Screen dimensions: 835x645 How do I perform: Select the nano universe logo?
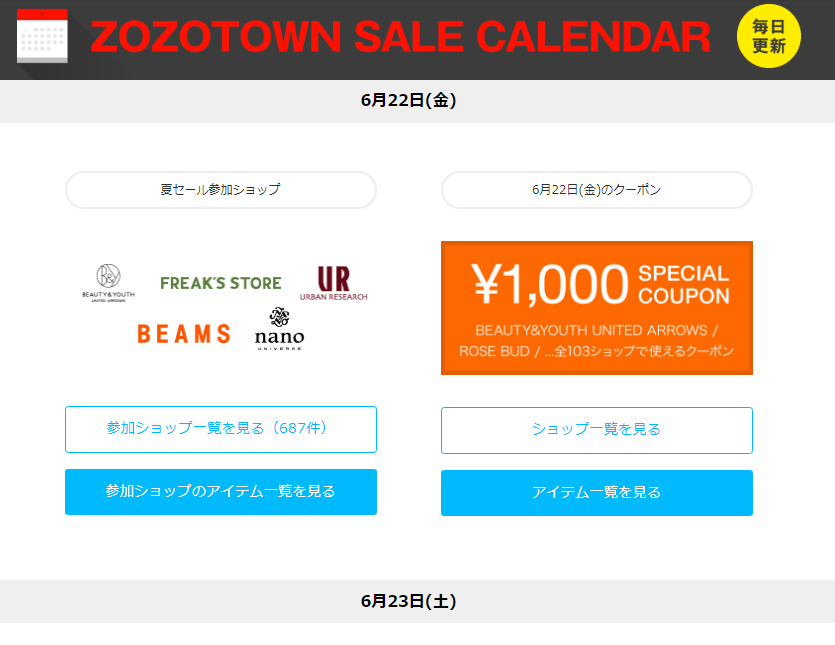[x=279, y=329]
